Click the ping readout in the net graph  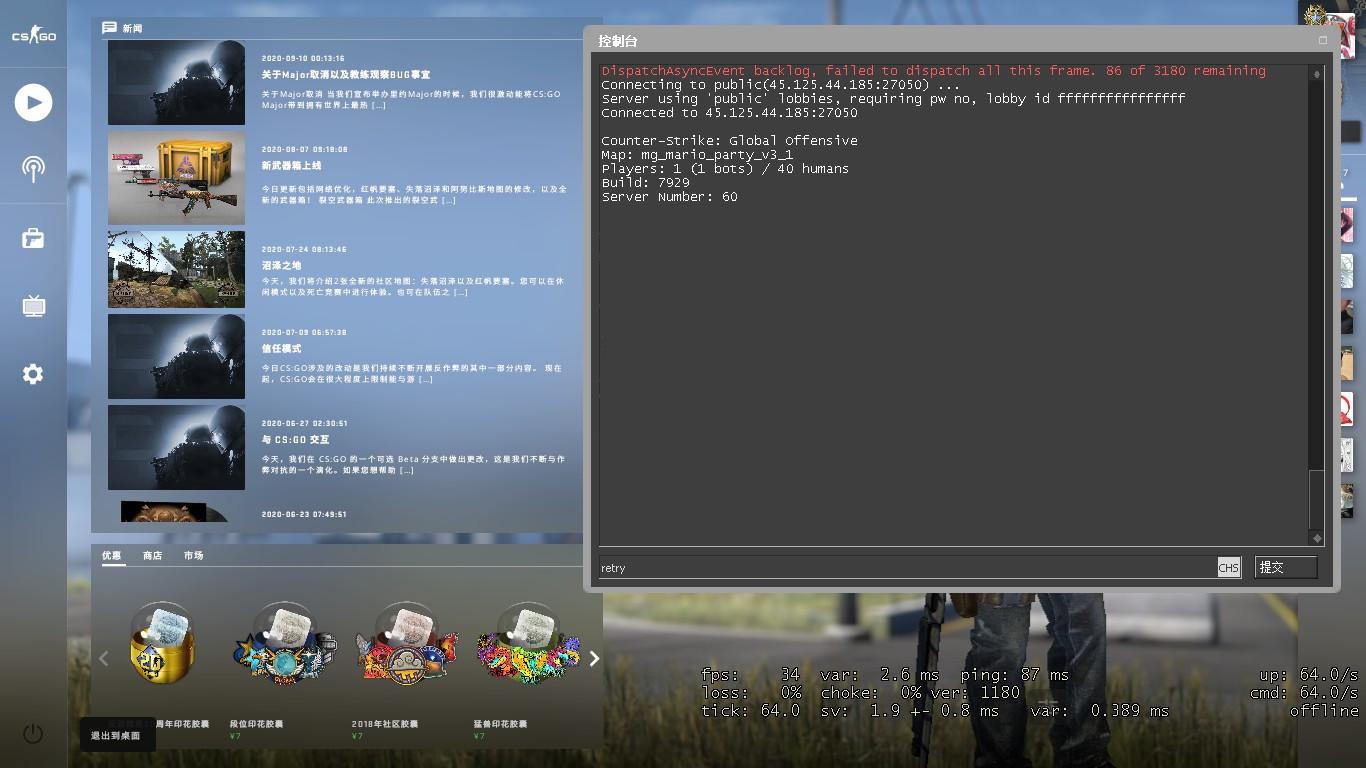[1014, 675]
